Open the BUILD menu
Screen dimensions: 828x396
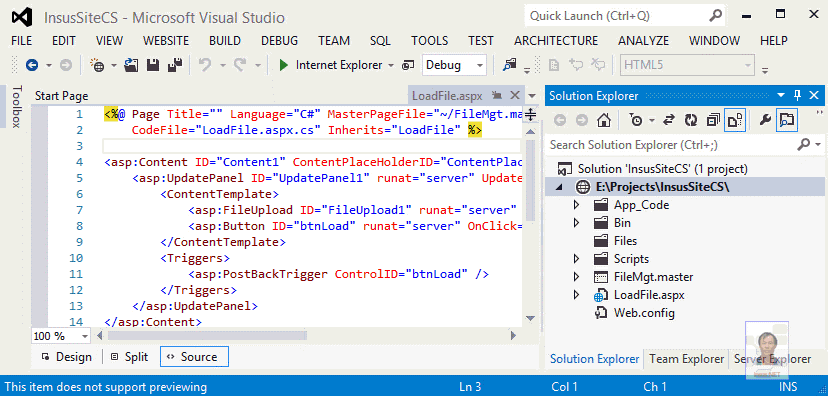click(224, 41)
